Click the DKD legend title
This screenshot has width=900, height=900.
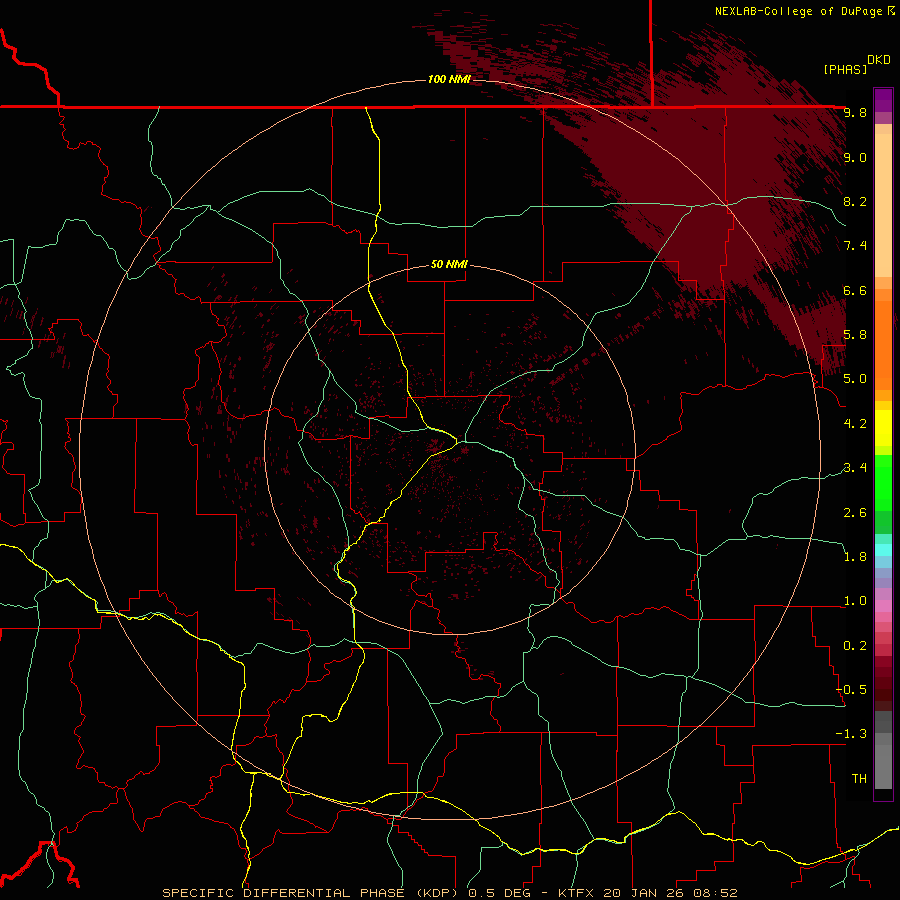pyautogui.click(x=878, y=59)
